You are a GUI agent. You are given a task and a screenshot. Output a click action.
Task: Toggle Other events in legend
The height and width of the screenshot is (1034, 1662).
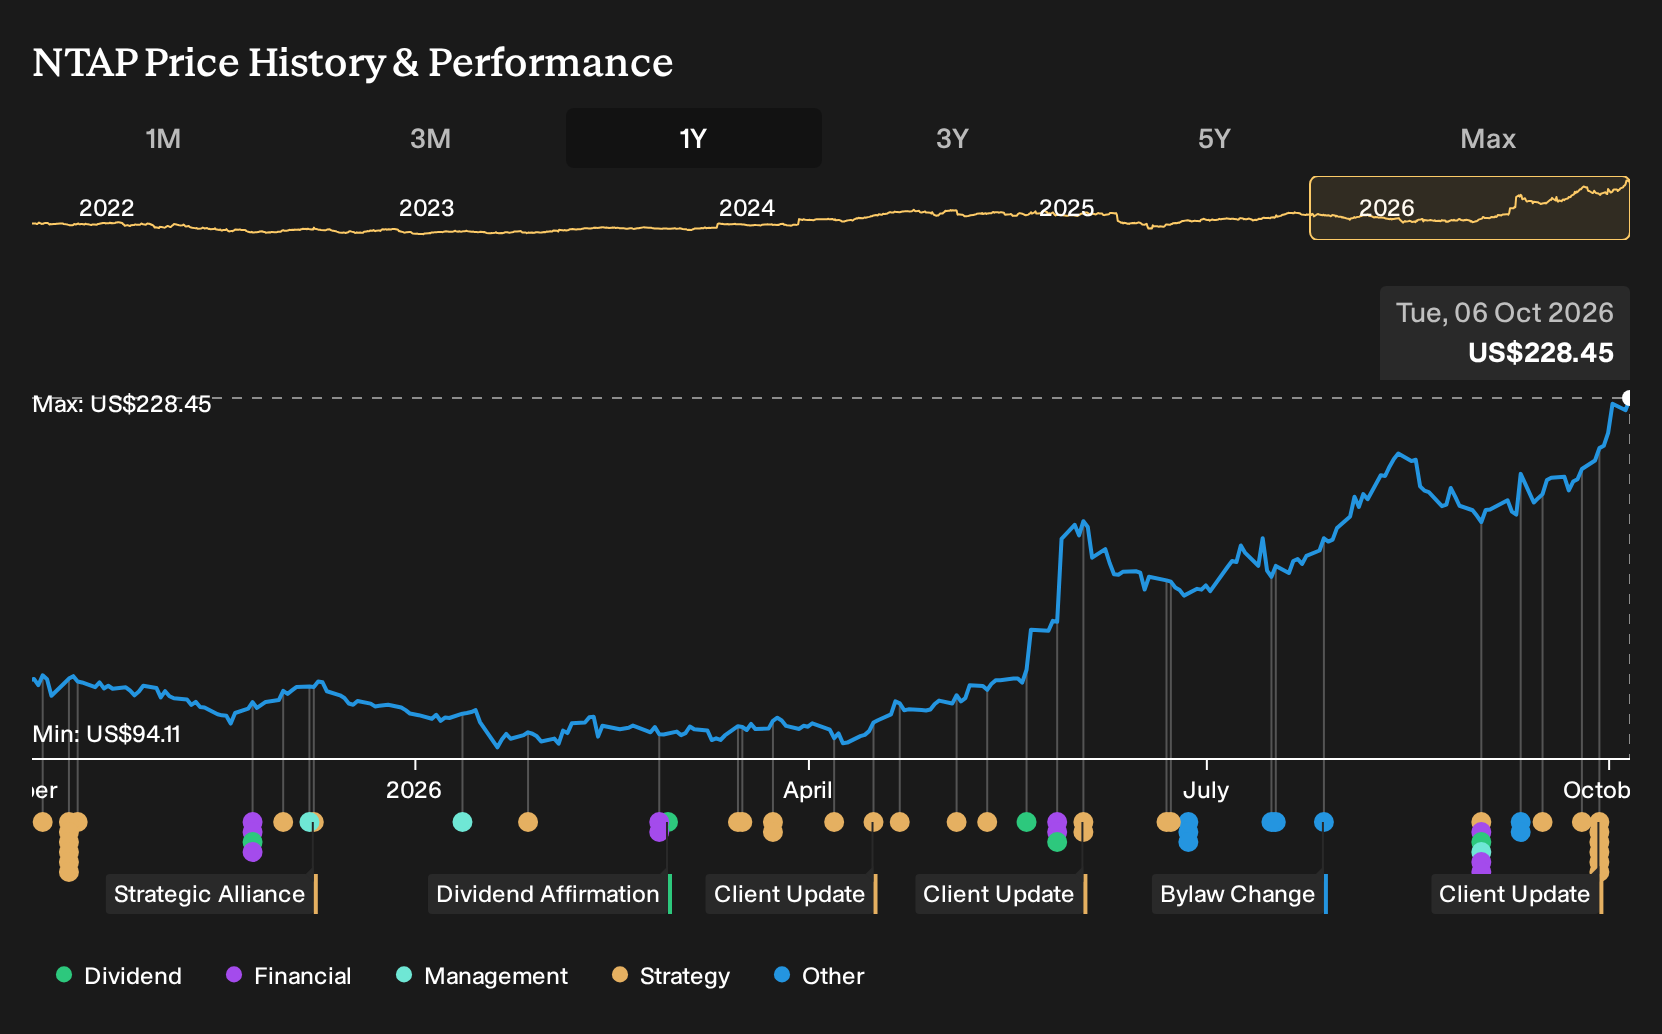pyautogui.click(x=819, y=976)
